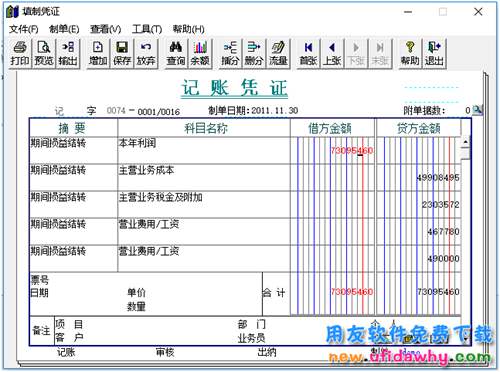500x372 pixels.
Task: Open 查询 binoculars search tool
Action: click(x=176, y=53)
